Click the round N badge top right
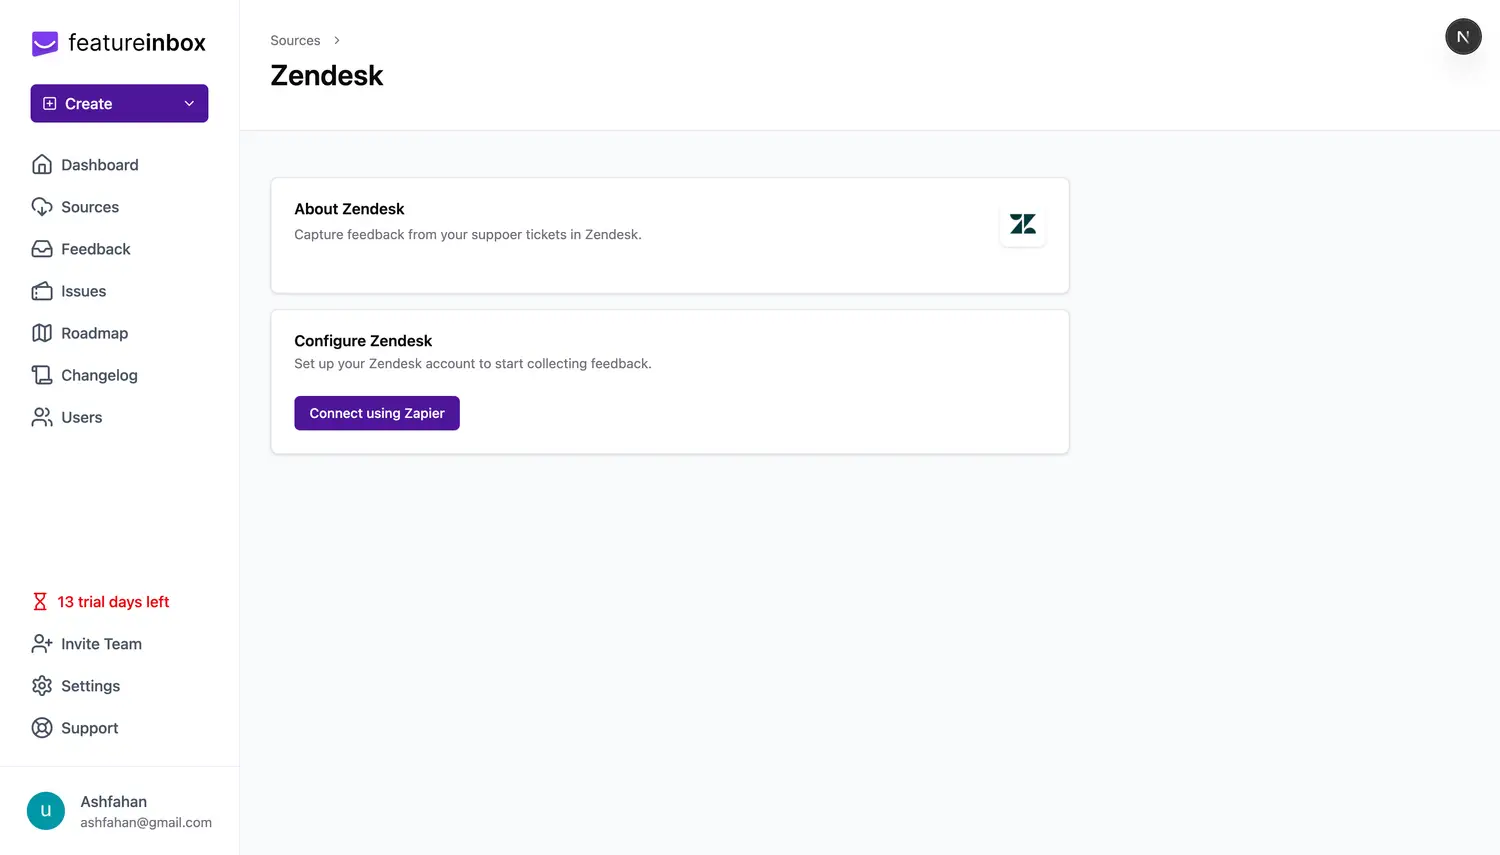 [x=1463, y=37]
